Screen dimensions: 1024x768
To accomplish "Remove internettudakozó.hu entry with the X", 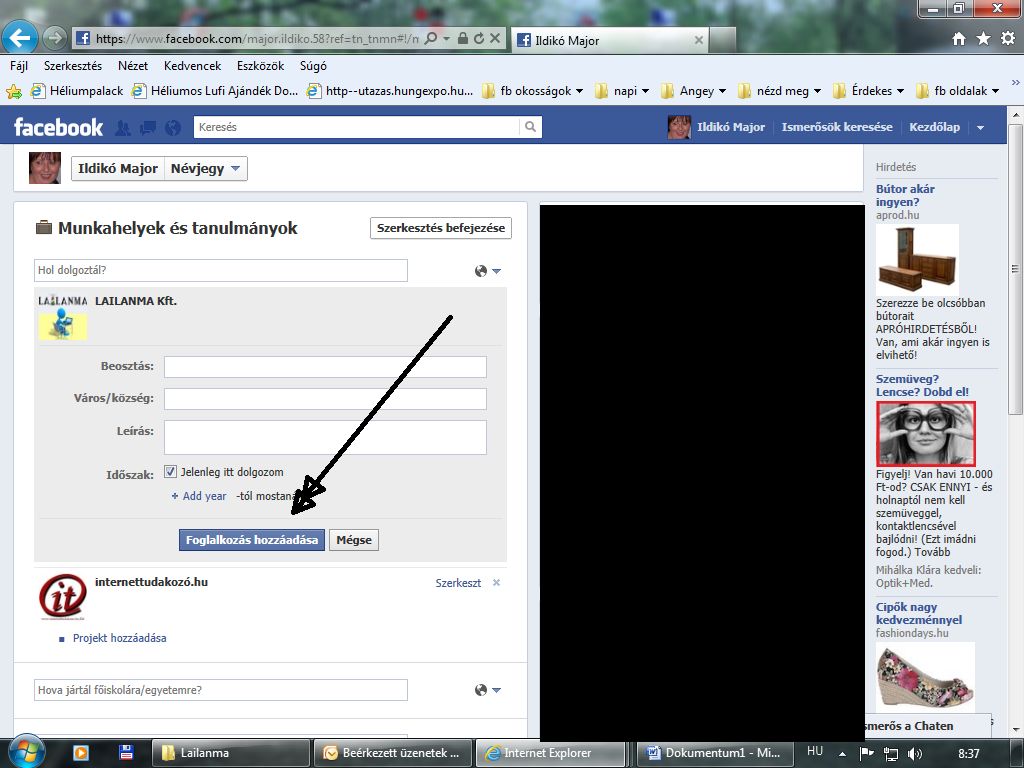I will tap(496, 583).
